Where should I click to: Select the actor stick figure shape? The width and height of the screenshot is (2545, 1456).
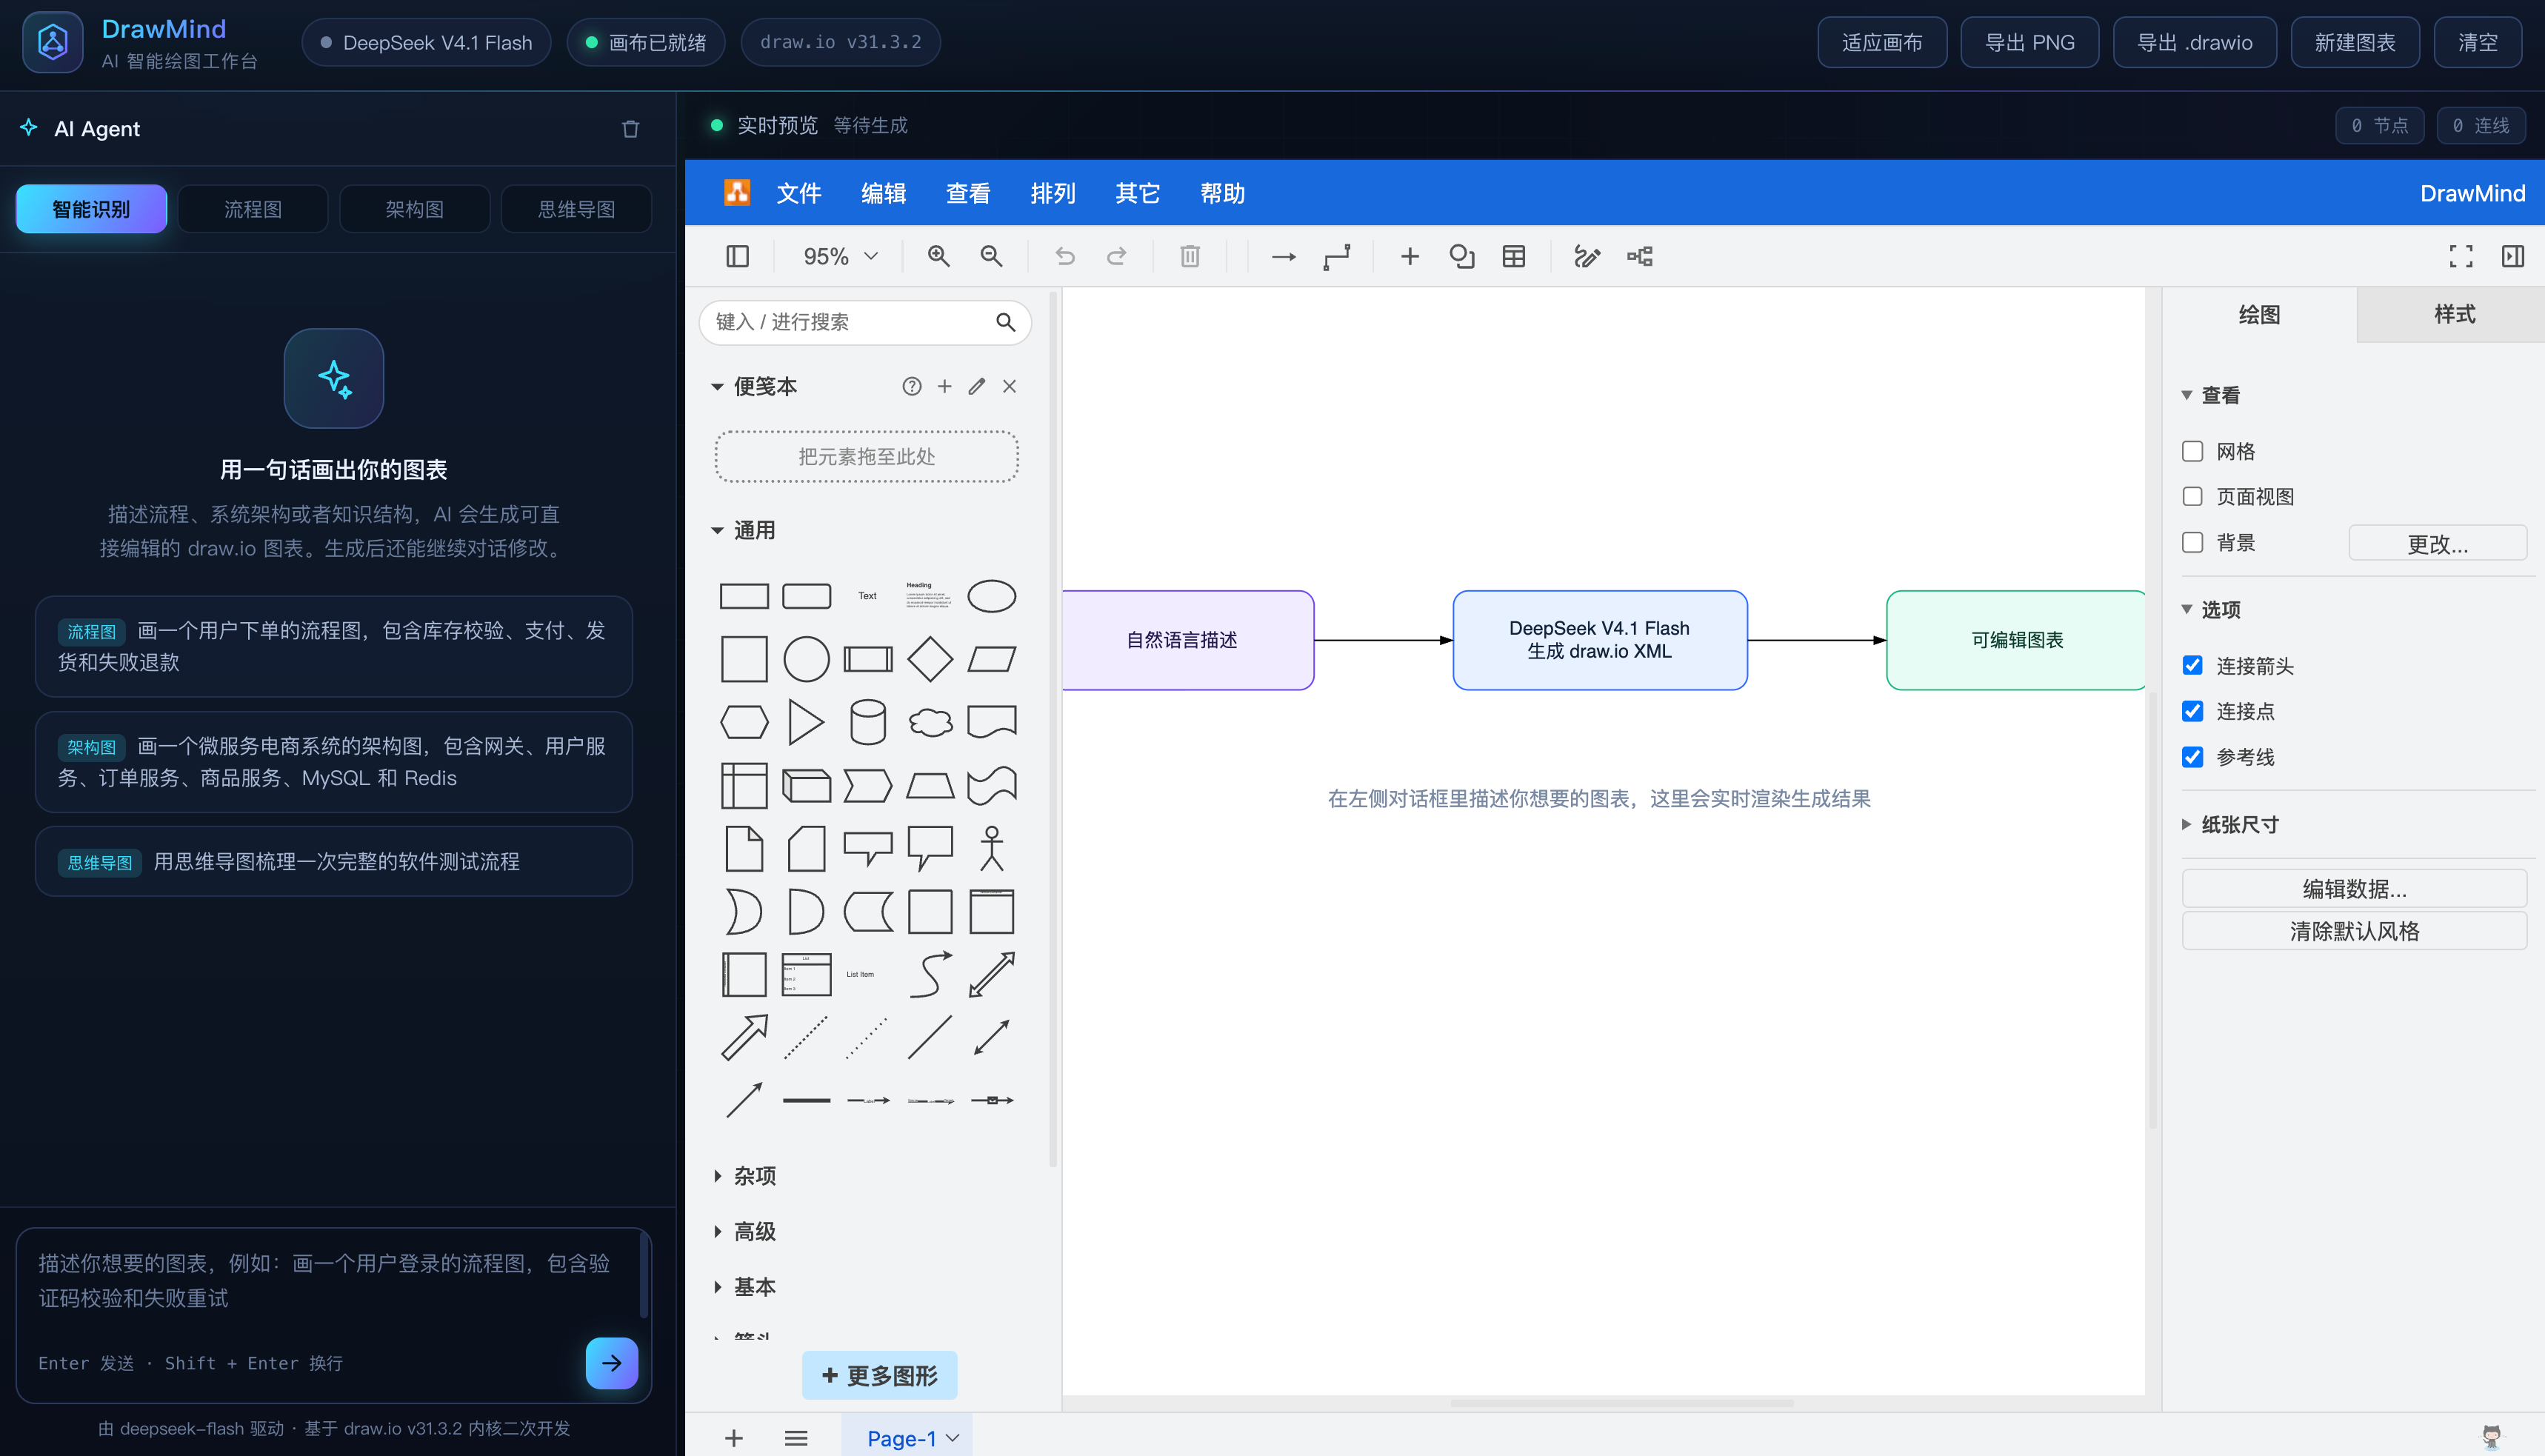tap(991, 848)
